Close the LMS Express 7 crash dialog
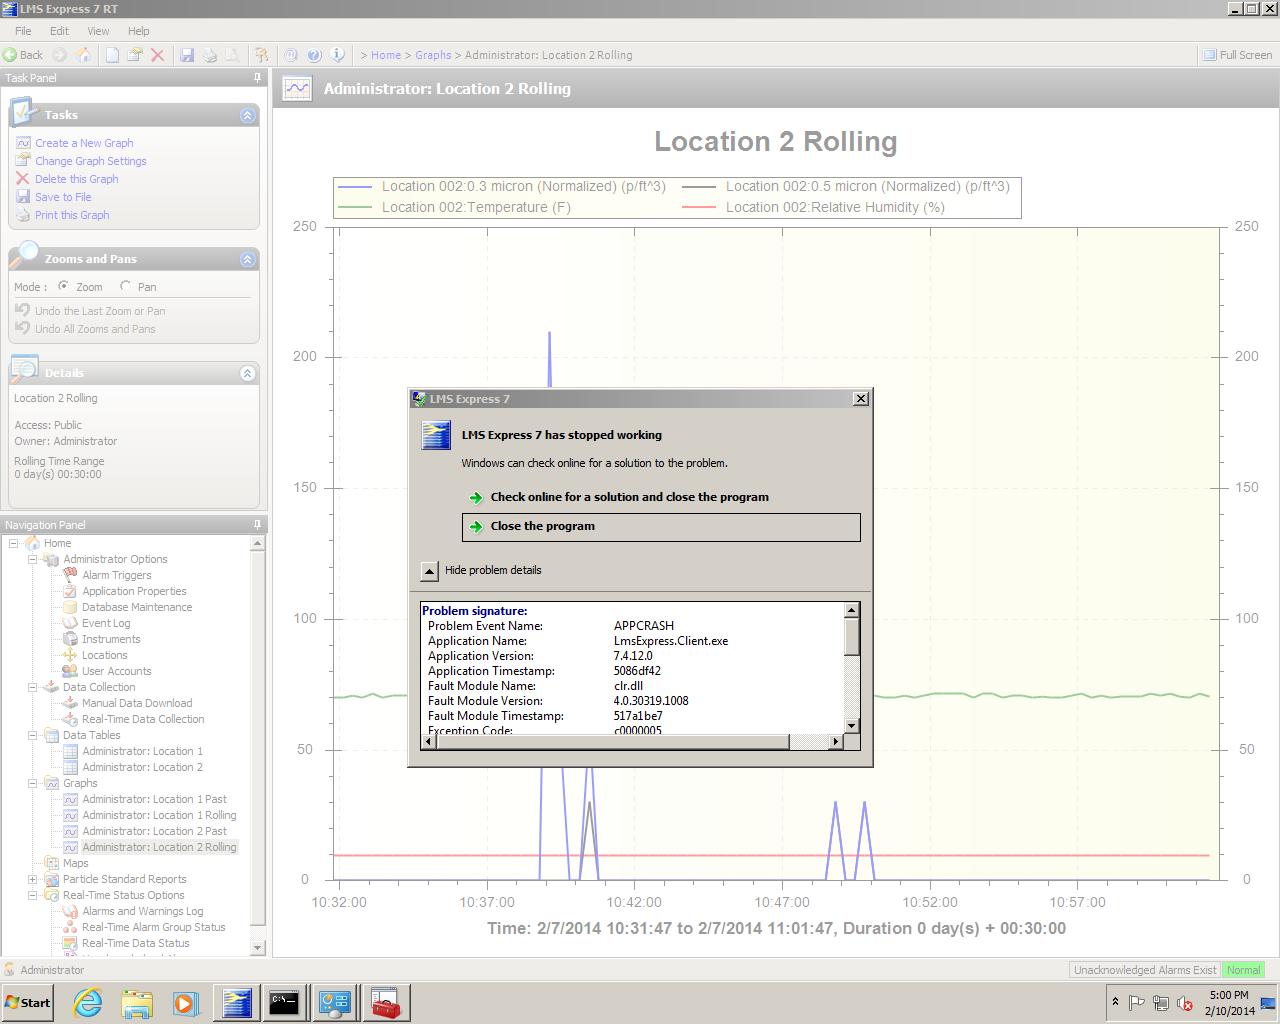 (860, 399)
